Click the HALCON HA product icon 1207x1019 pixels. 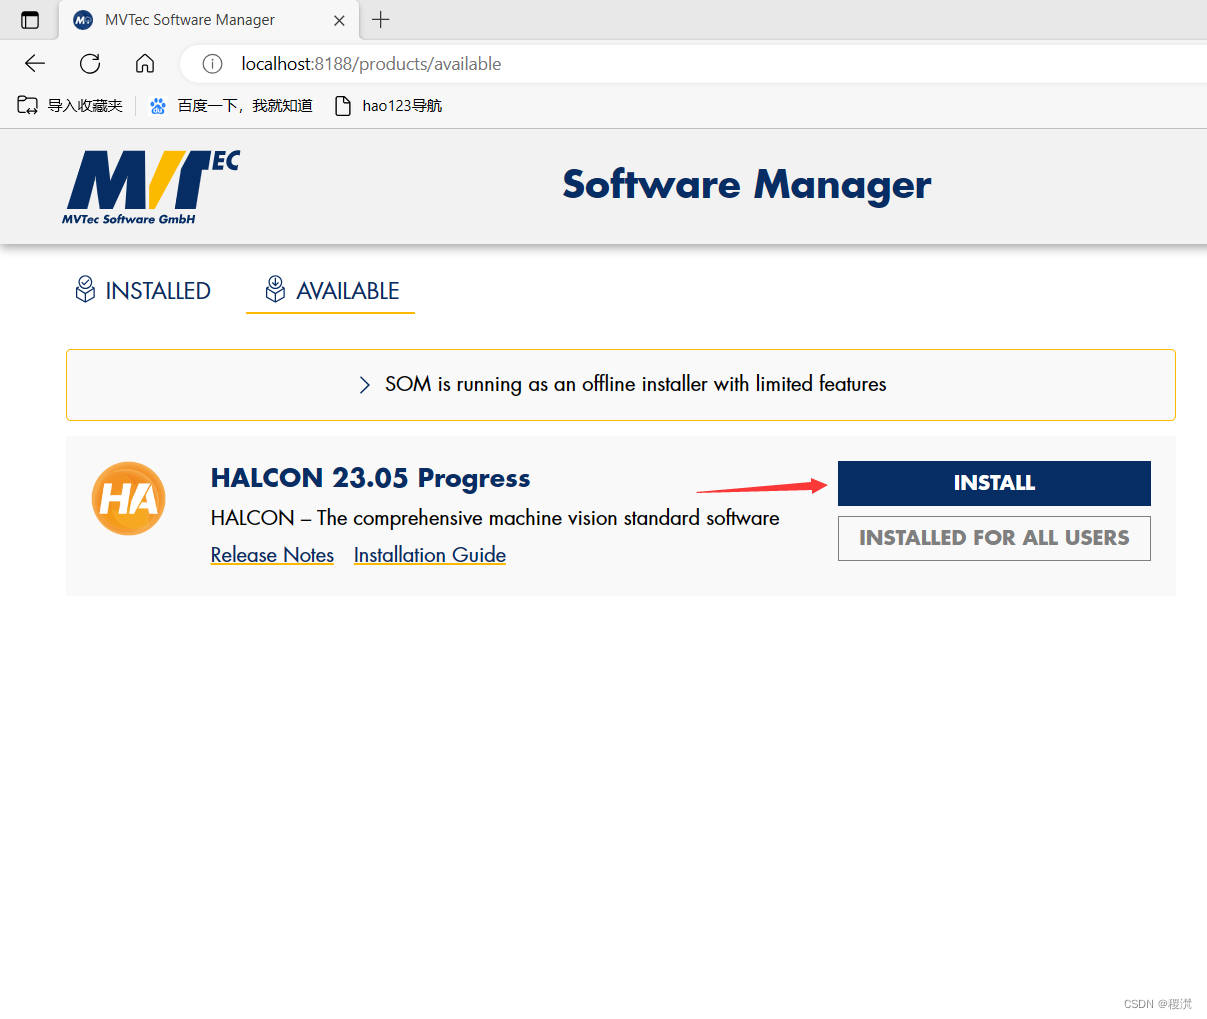129,498
